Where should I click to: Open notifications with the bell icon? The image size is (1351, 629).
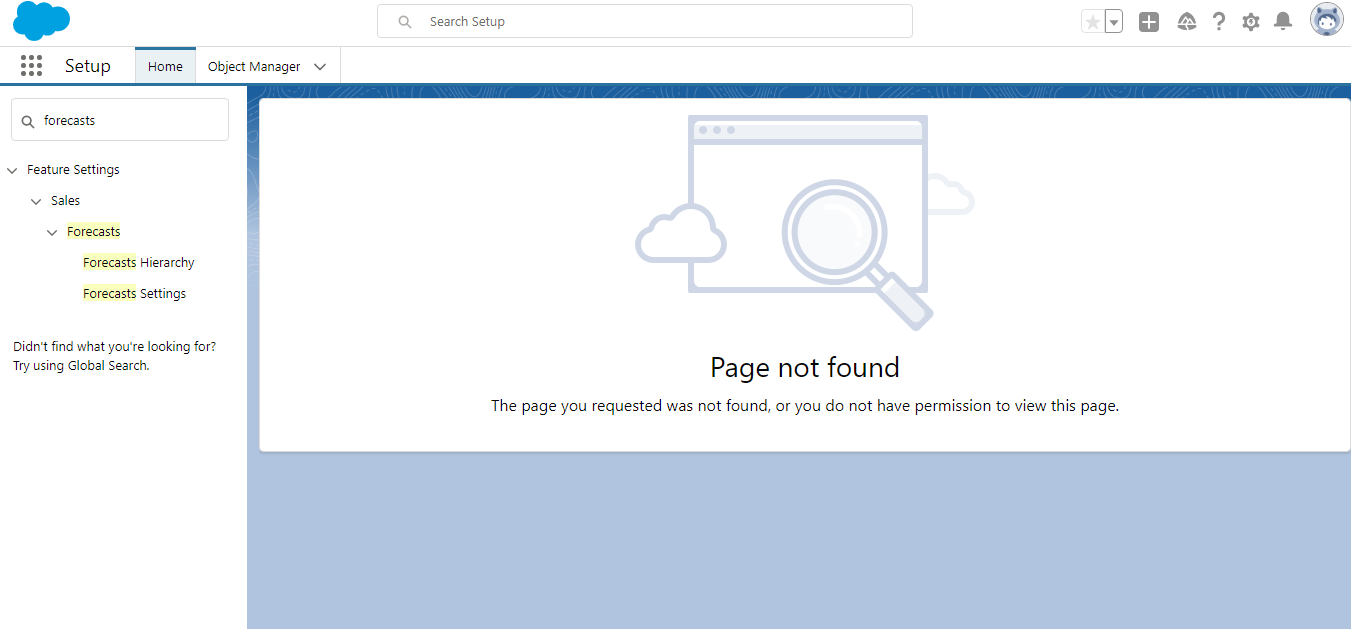coord(1282,20)
